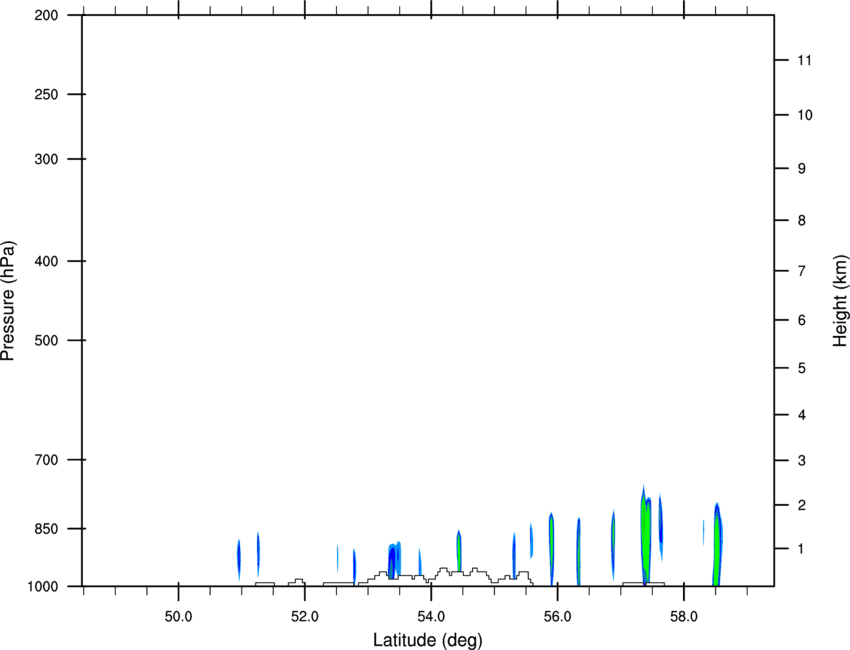Click latitude tick label 52.0
Viewport: 850px width, 650px height.
[305, 617]
